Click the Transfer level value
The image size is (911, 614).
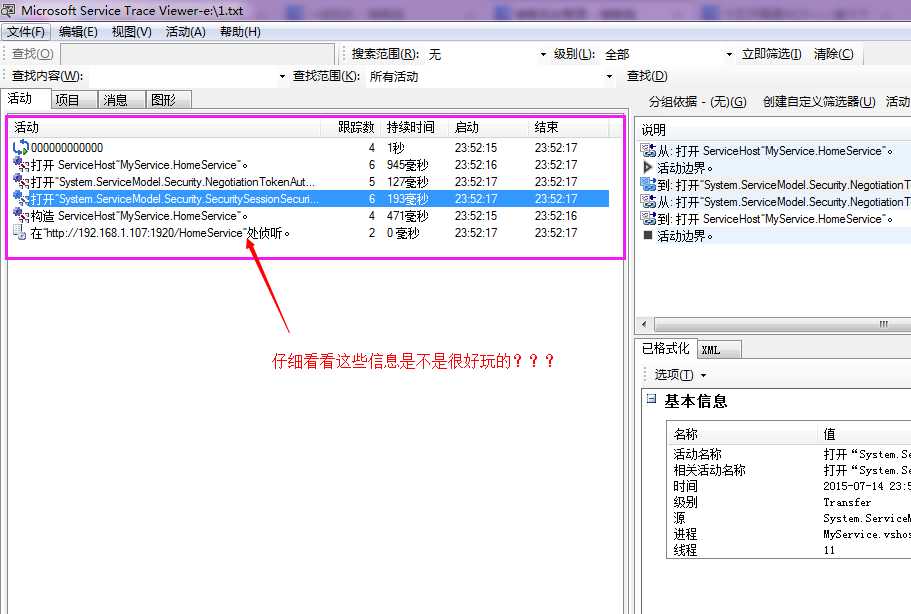(x=847, y=502)
